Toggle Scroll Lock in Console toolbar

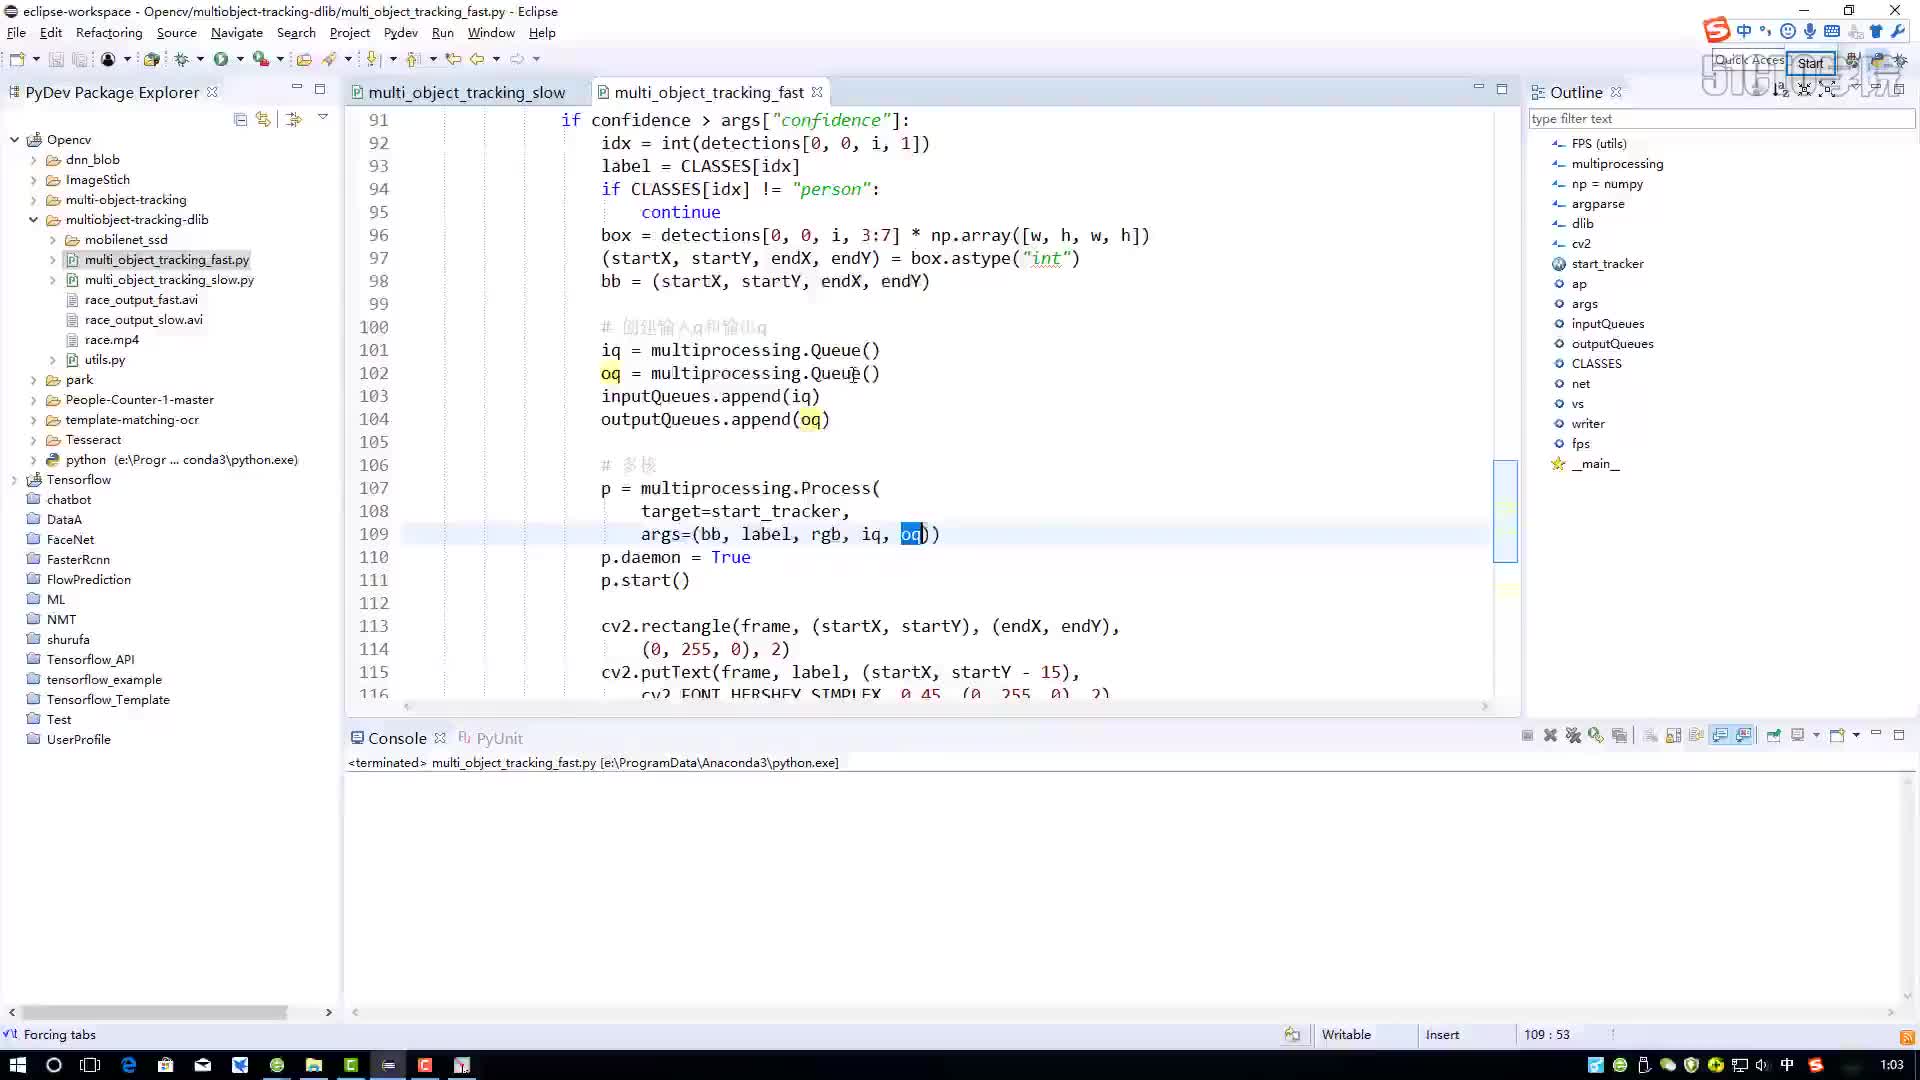click(1673, 735)
